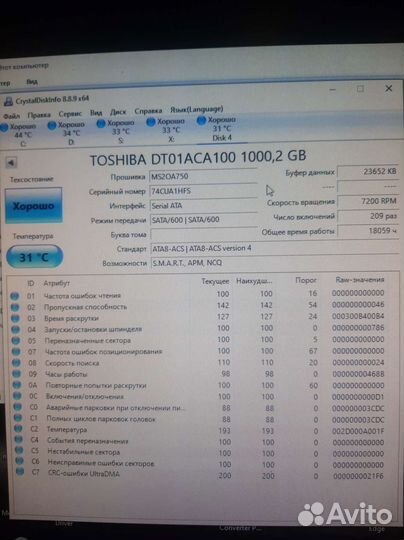404x540 pixels.
Task: Open the Диск menu
Action: [x=118, y=112]
